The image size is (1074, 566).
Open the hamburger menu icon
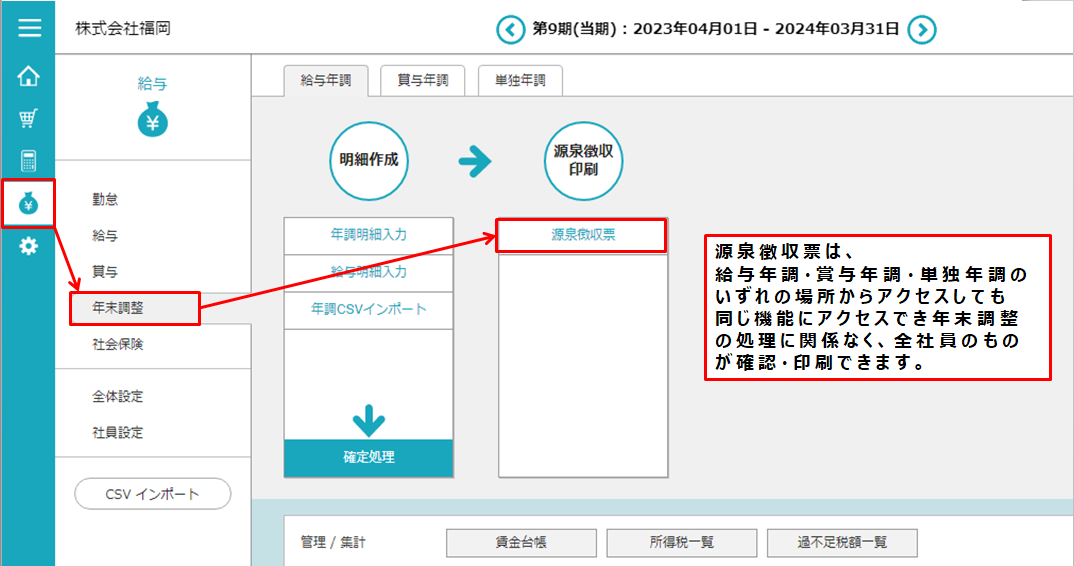(28, 28)
